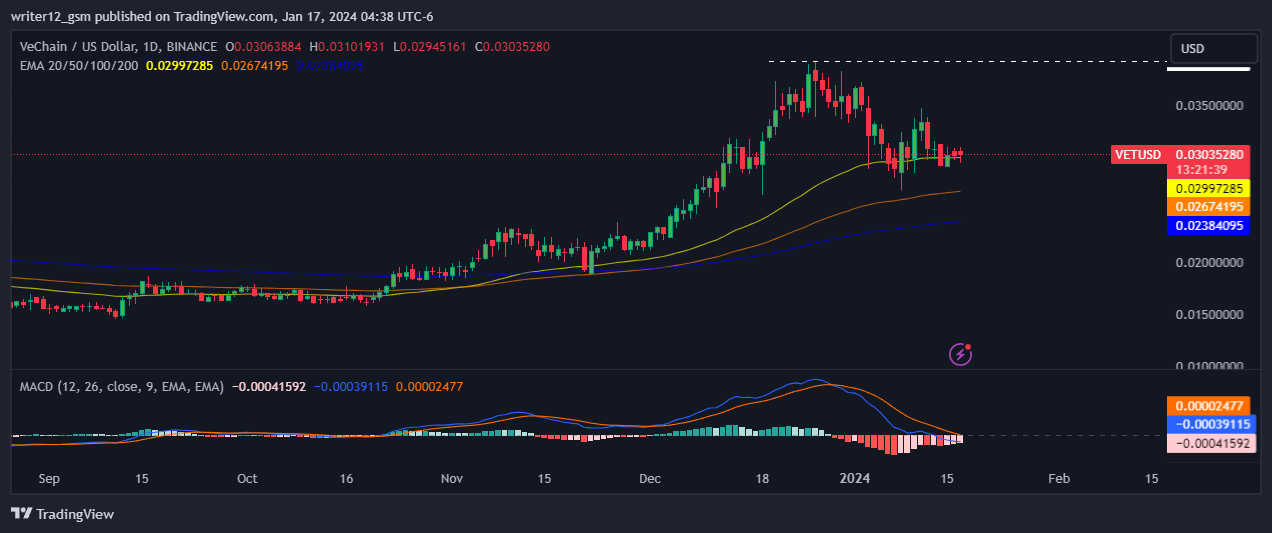Click the red current price label 0.03035280 on axis
This screenshot has width=1272, height=533.
pyautogui.click(x=1209, y=155)
